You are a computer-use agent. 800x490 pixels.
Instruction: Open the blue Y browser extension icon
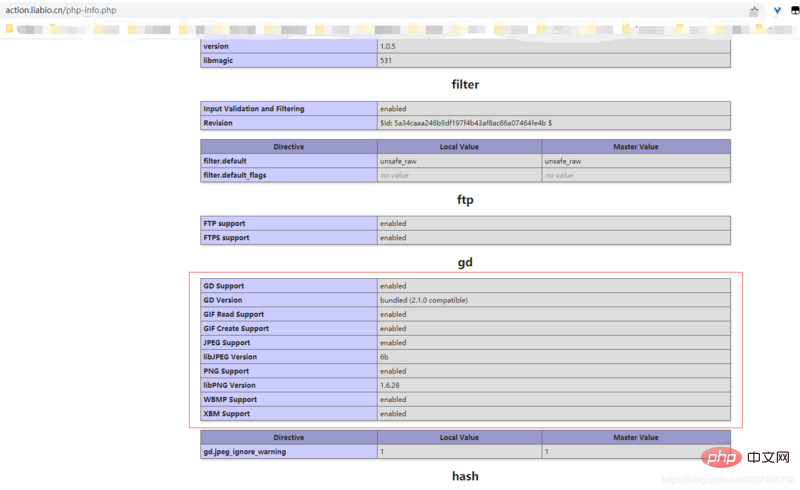777,11
